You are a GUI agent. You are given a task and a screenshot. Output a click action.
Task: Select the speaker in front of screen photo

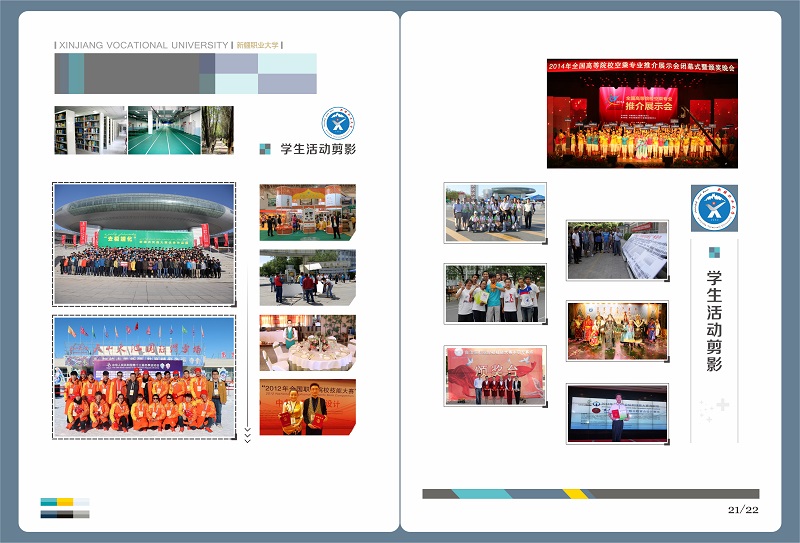pos(617,414)
